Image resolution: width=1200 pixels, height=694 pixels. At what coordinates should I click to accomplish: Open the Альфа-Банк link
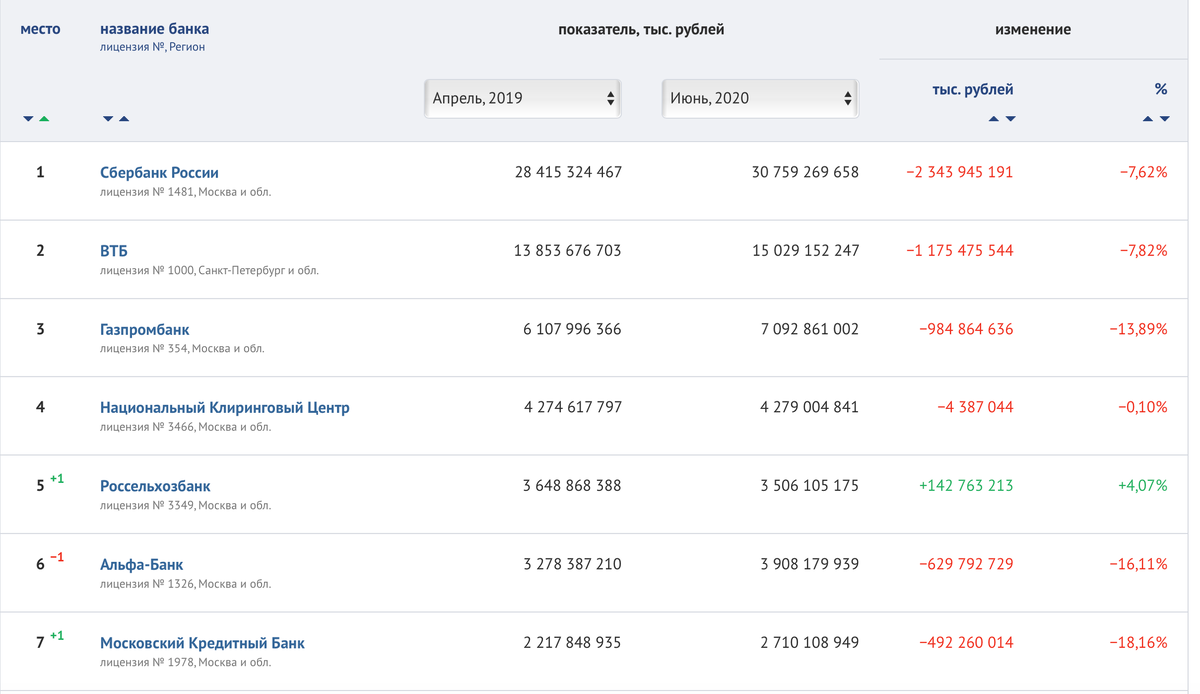click(142, 564)
